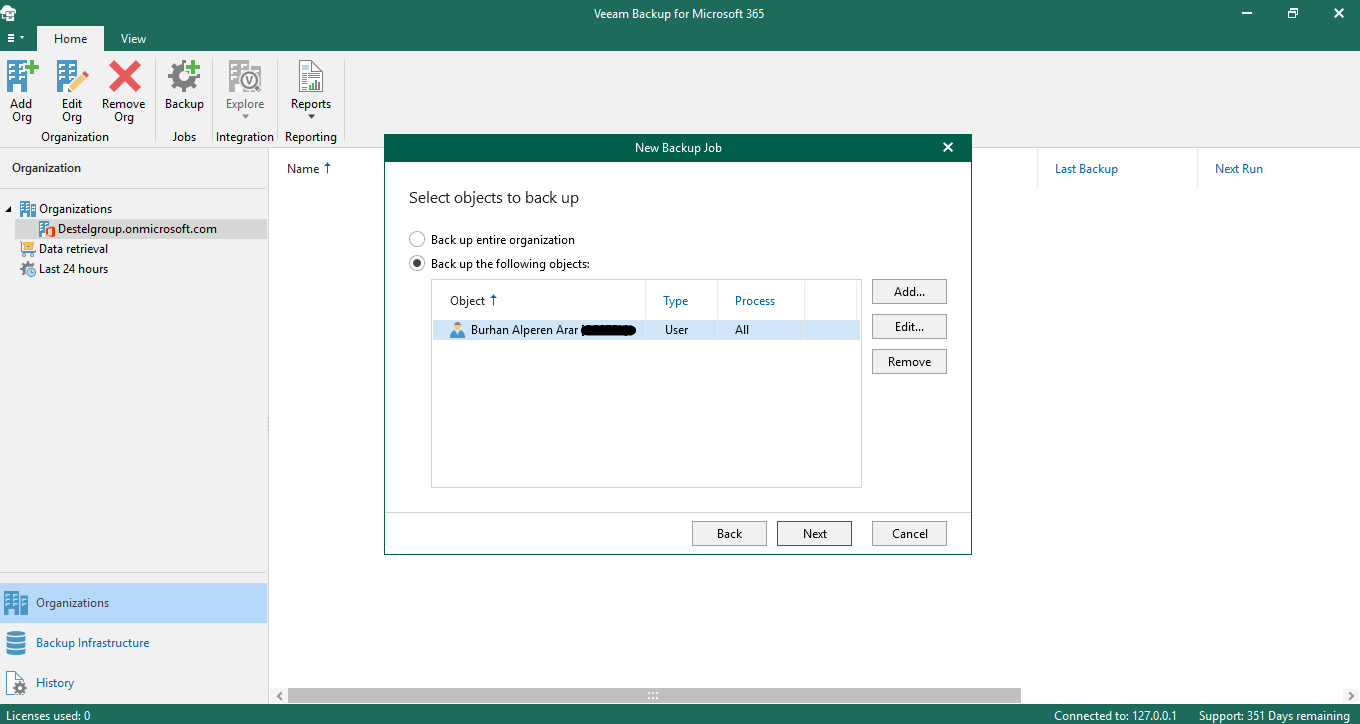The image size is (1360, 724).
Task: Select the Organizations root tree item
Action: (75, 209)
